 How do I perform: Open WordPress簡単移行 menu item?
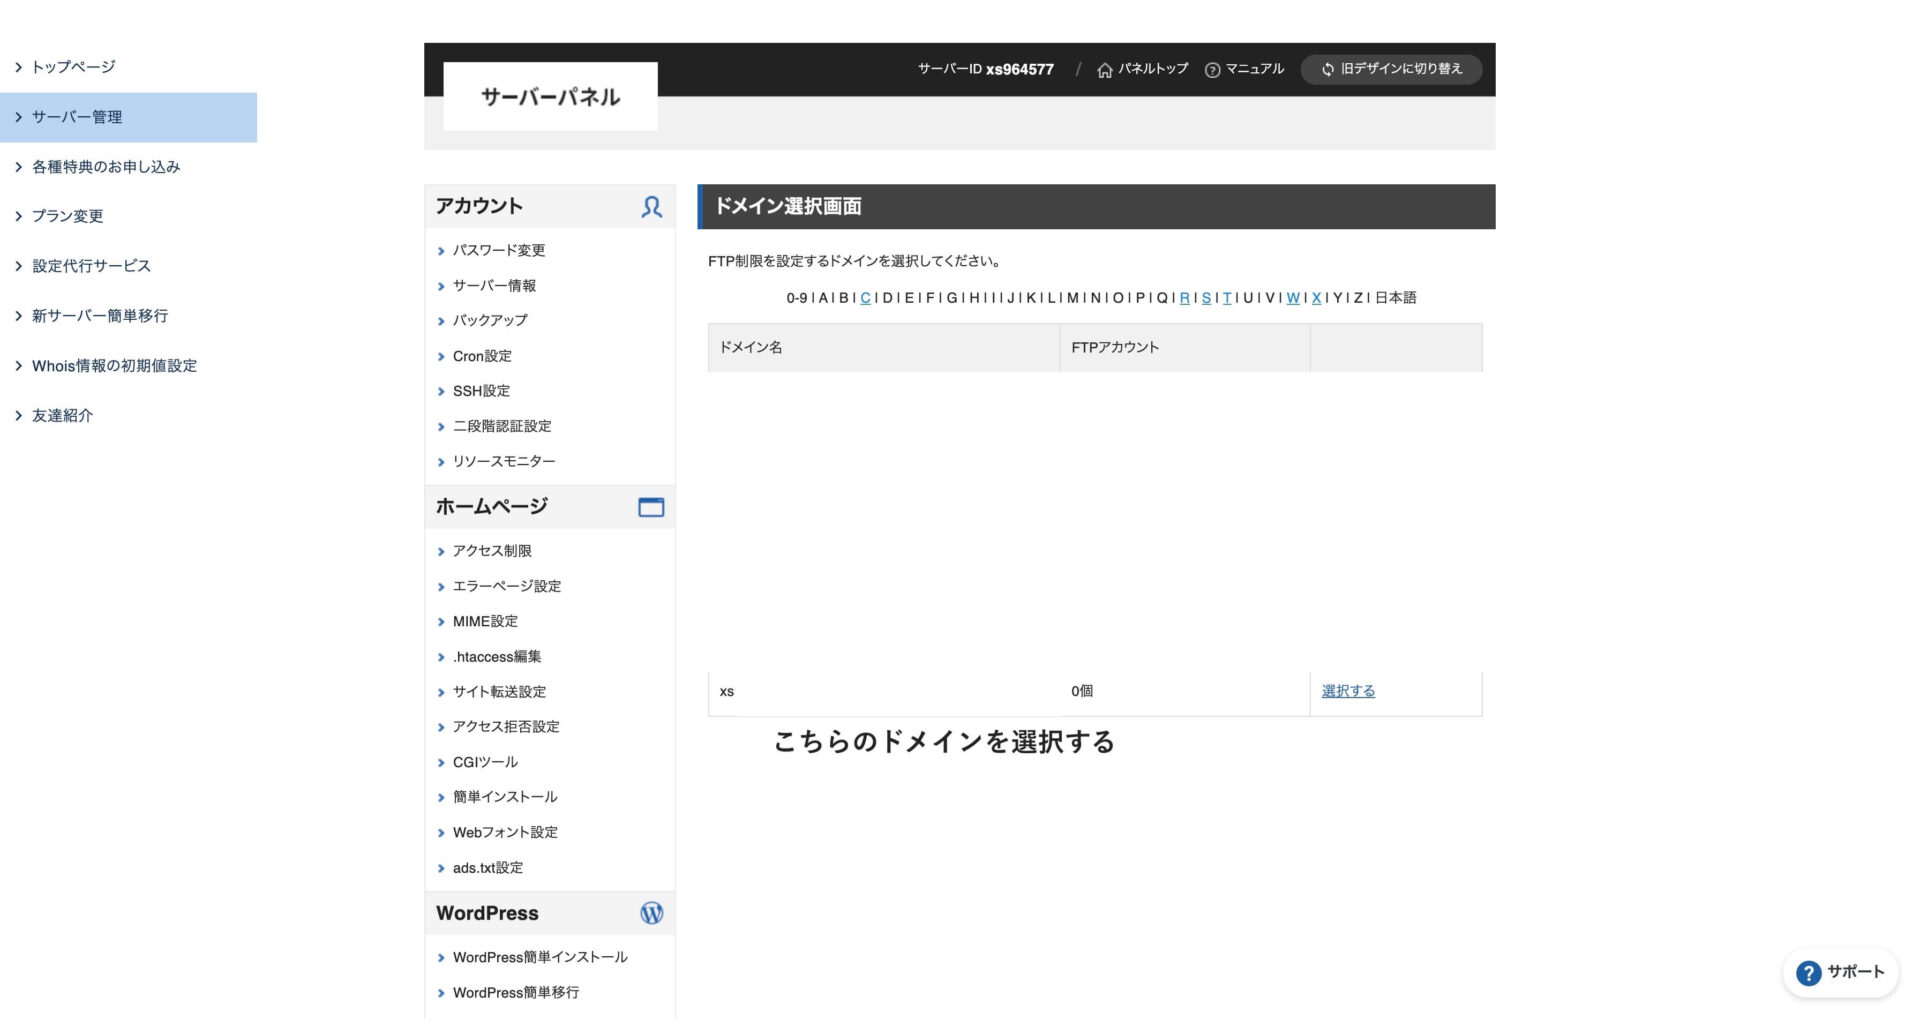(516, 992)
